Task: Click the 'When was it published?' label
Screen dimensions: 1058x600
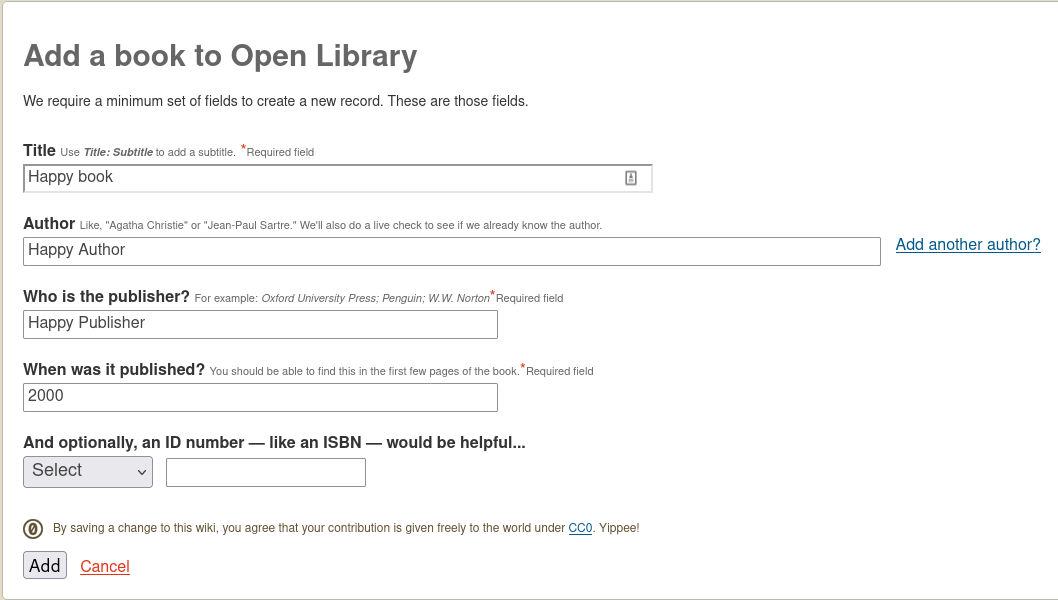Action: [113, 369]
